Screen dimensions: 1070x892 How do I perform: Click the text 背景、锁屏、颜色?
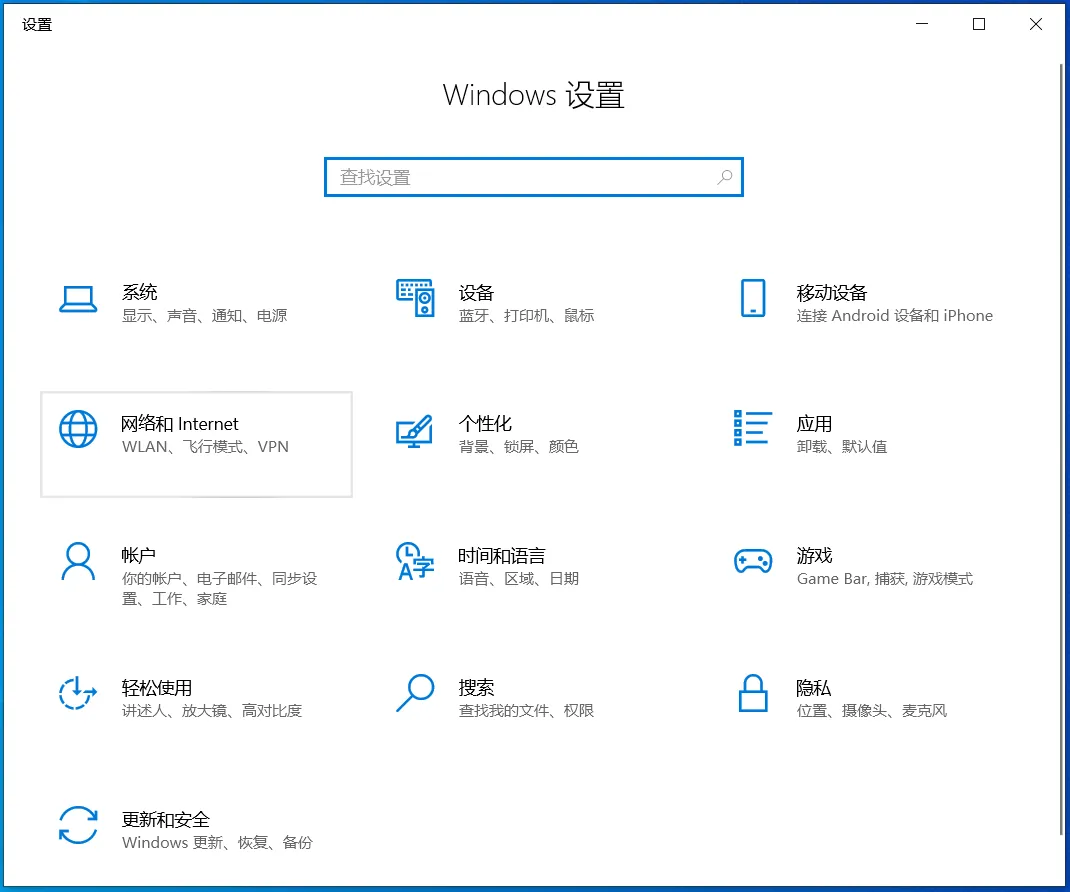(x=519, y=446)
